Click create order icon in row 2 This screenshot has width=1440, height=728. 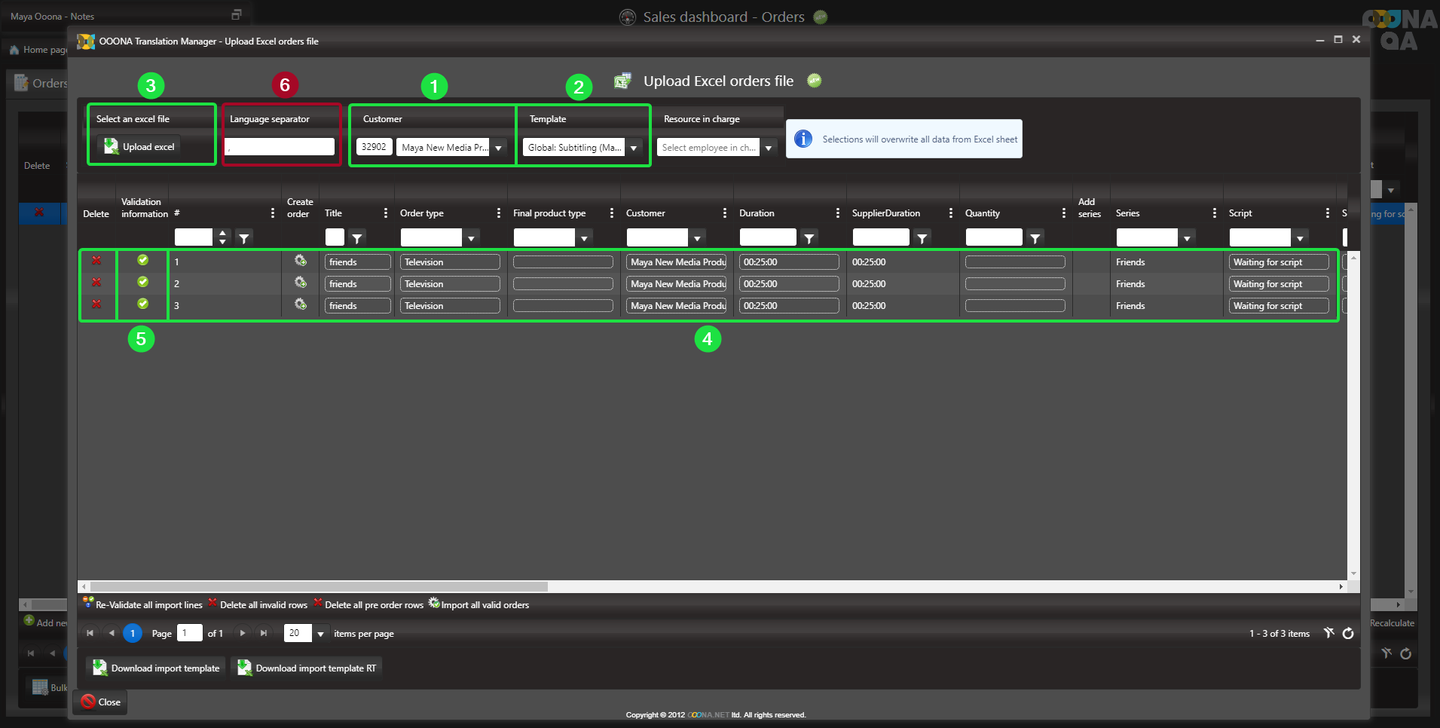coord(300,283)
